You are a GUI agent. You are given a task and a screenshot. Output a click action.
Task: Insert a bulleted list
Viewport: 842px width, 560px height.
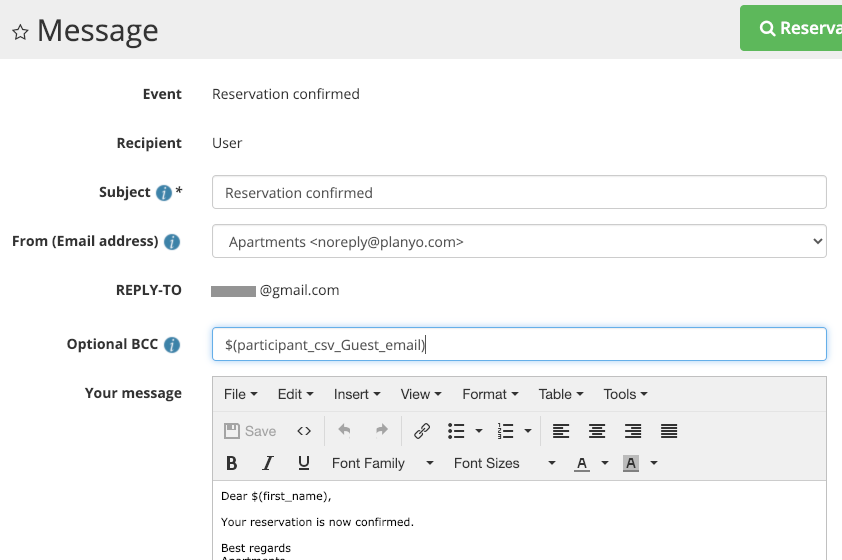pos(457,431)
